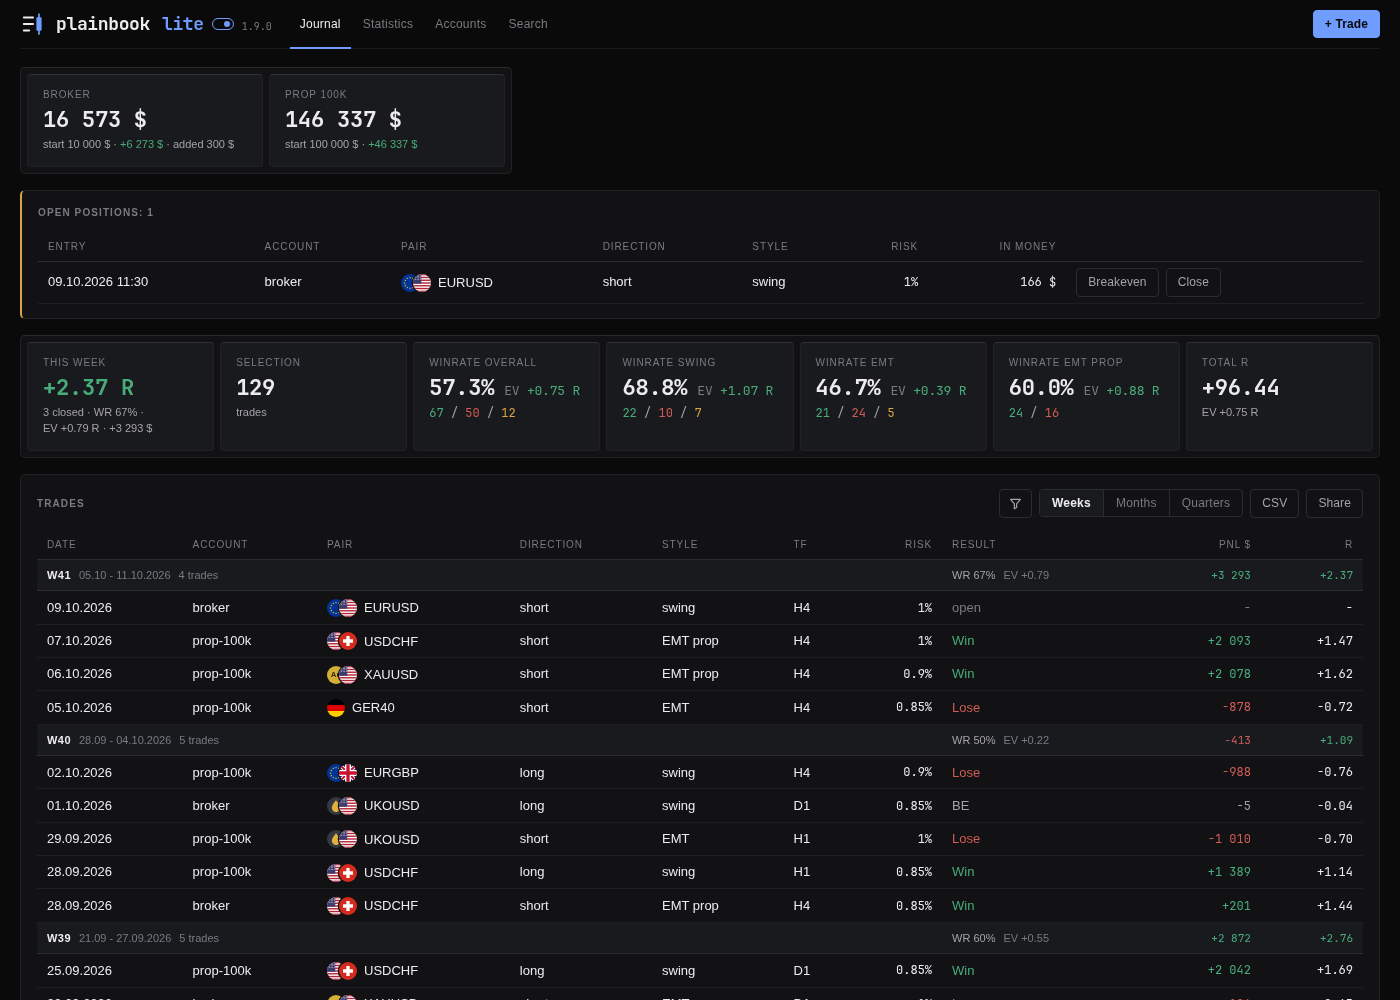
Task: Click flag icon of 25.09.2026 USDCHF trade
Action: (342, 971)
